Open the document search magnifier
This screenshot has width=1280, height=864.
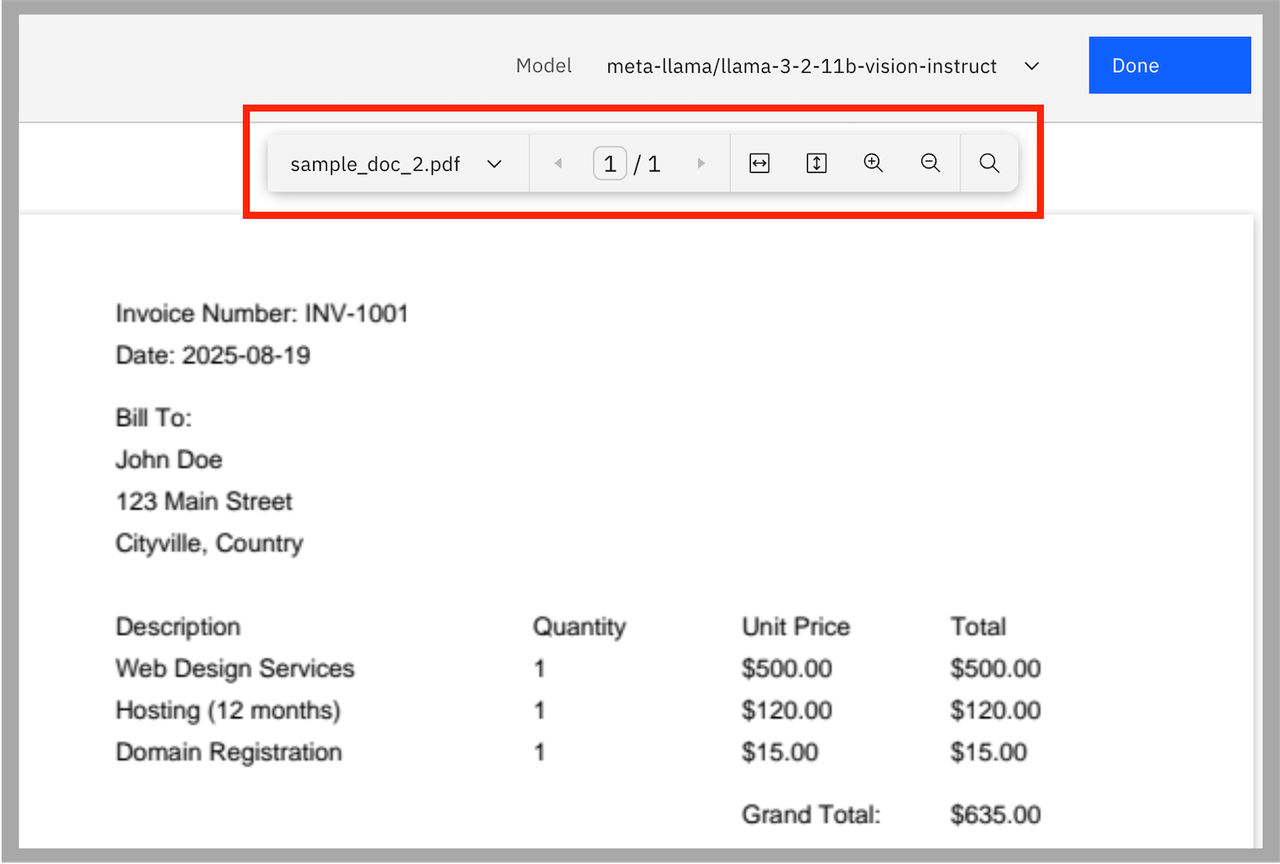coord(989,163)
